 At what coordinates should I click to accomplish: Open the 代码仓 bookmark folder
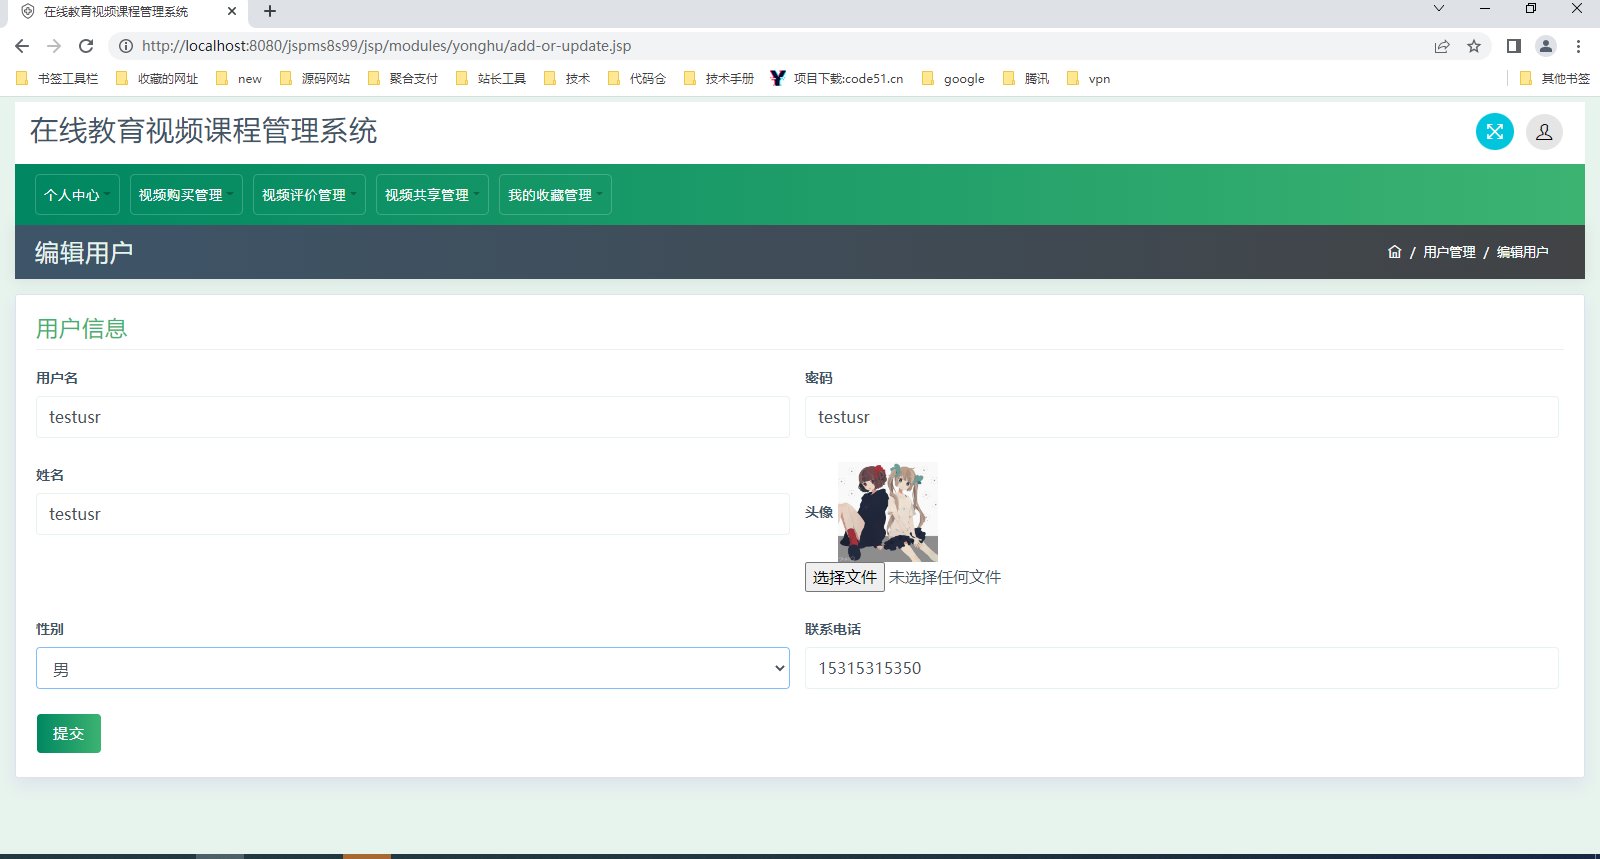click(637, 78)
